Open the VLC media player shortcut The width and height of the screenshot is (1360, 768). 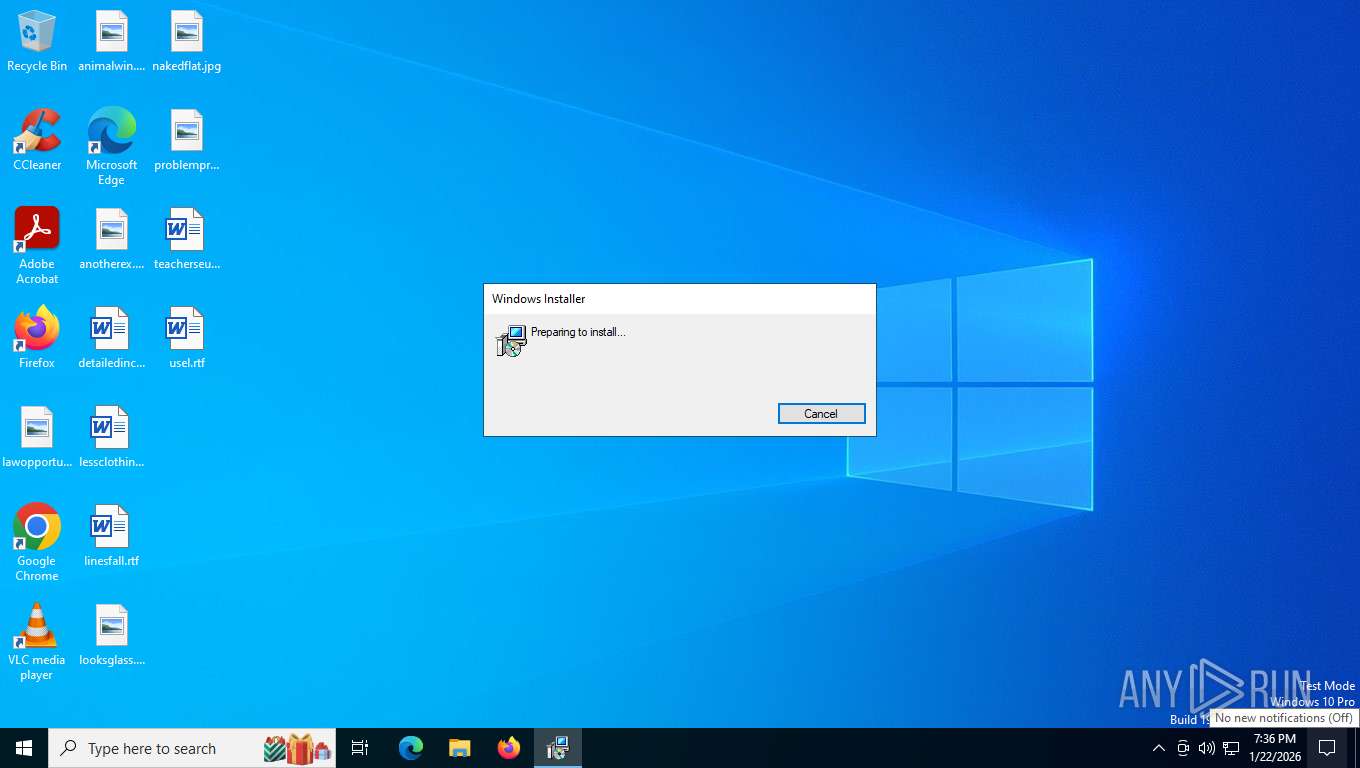pos(37,642)
